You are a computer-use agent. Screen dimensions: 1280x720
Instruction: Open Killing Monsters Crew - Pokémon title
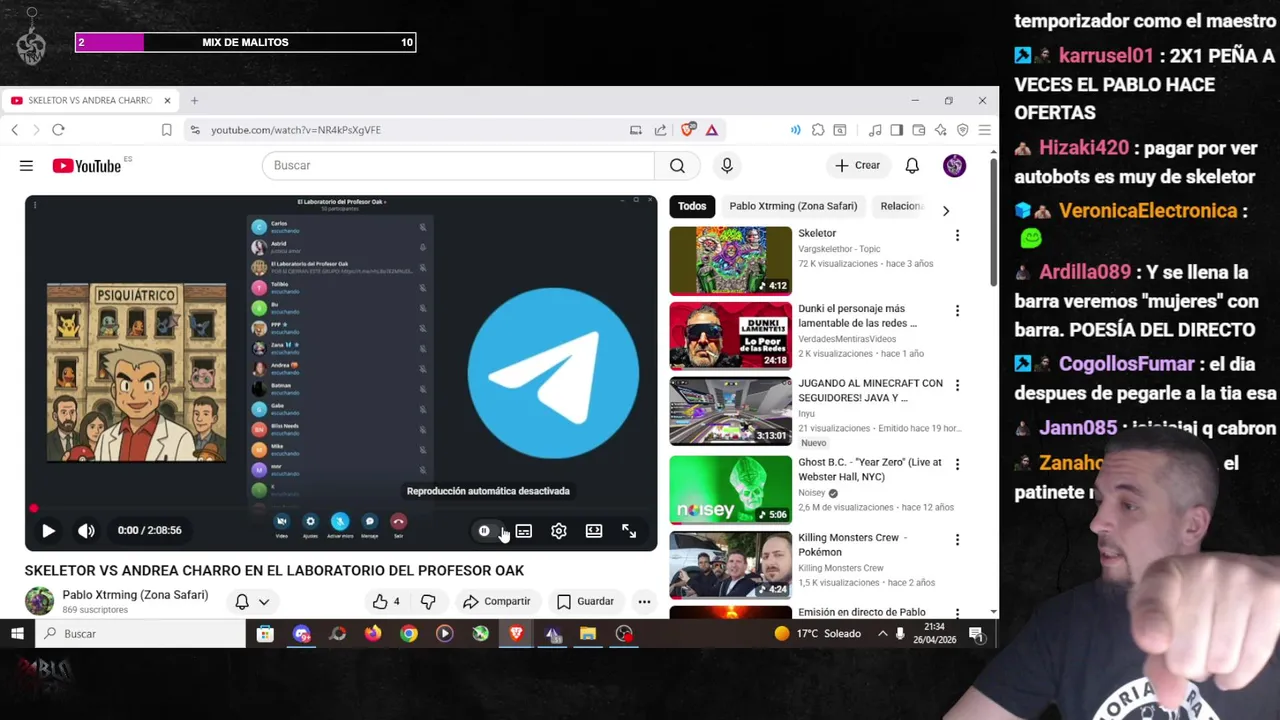(x=852, y=545)
